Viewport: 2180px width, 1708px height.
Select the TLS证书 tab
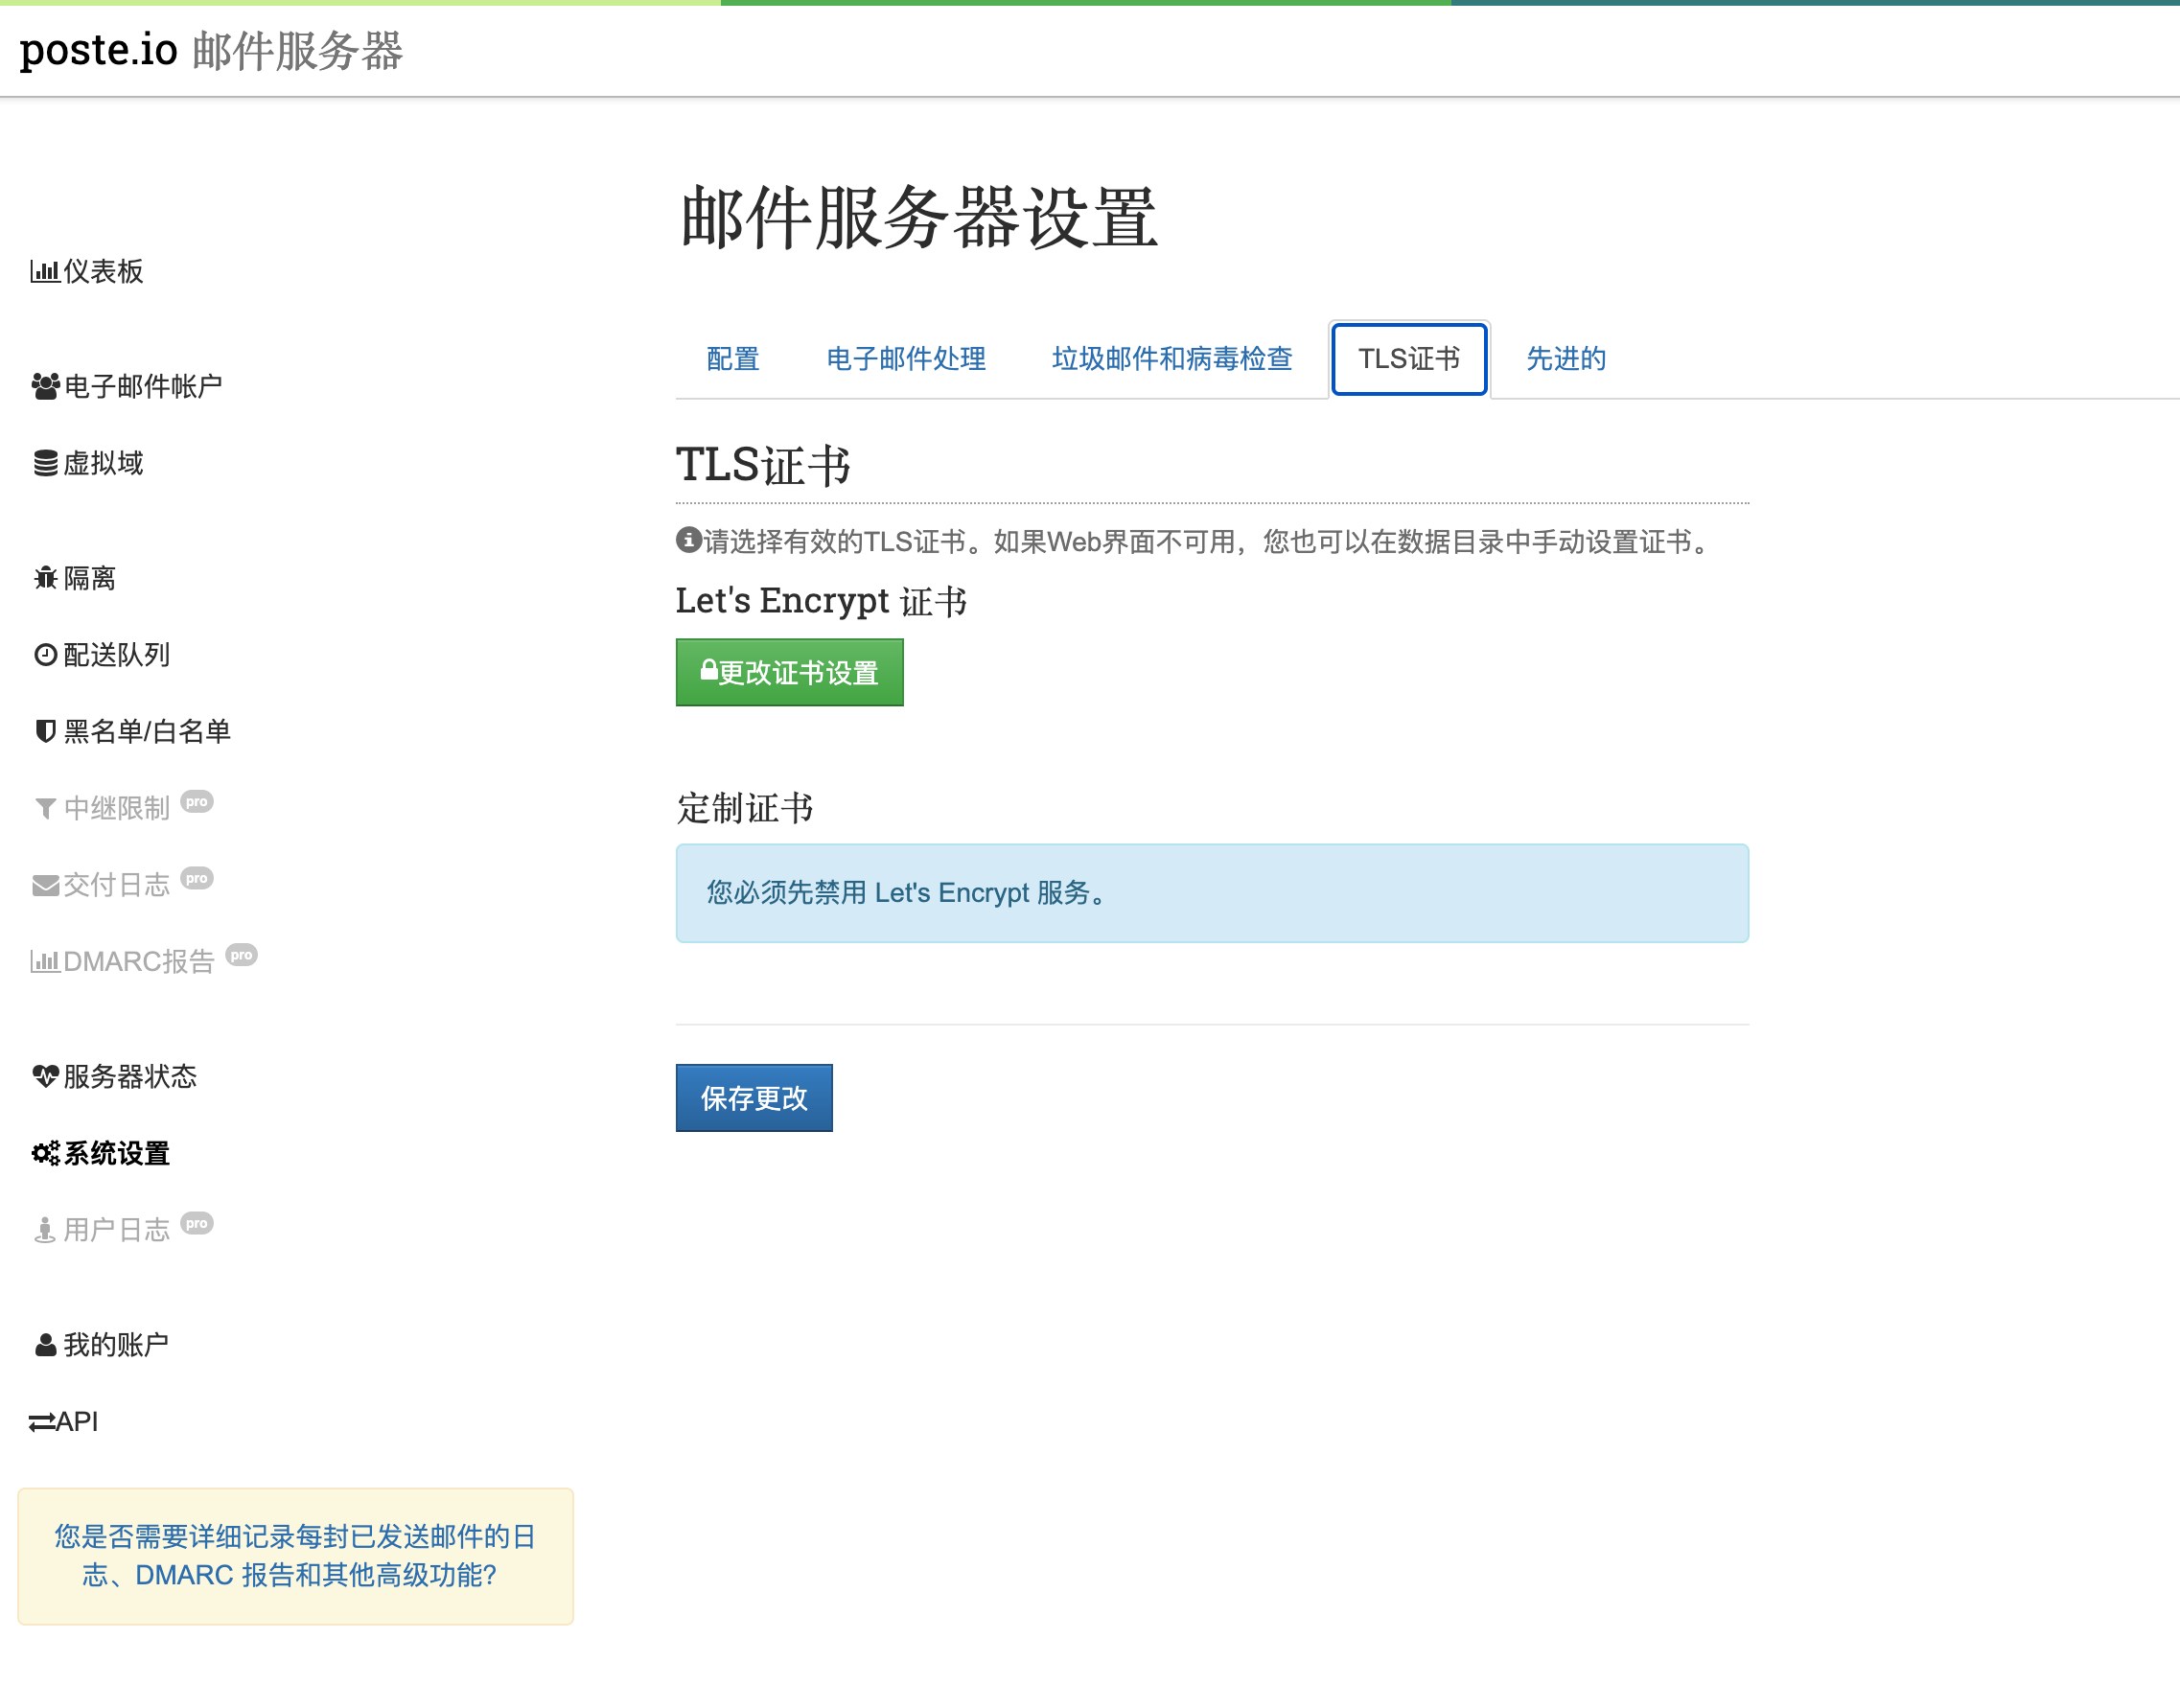[x=1409, y=359]
